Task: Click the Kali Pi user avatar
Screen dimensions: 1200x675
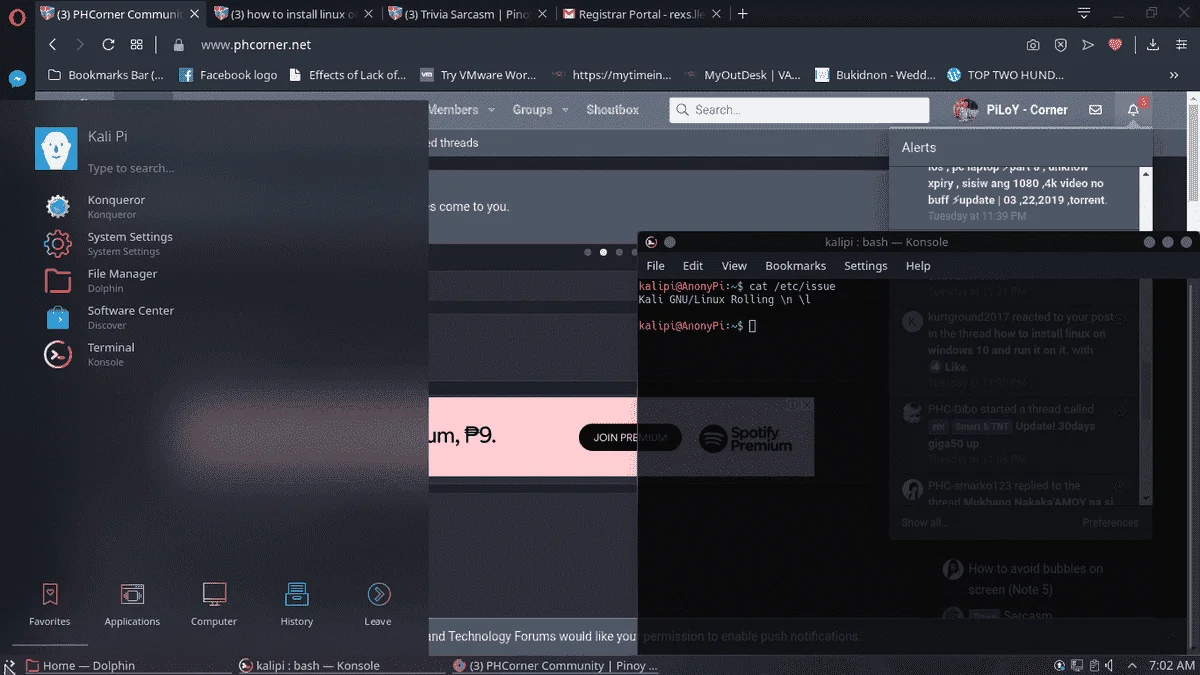Action: coord(56,149)
